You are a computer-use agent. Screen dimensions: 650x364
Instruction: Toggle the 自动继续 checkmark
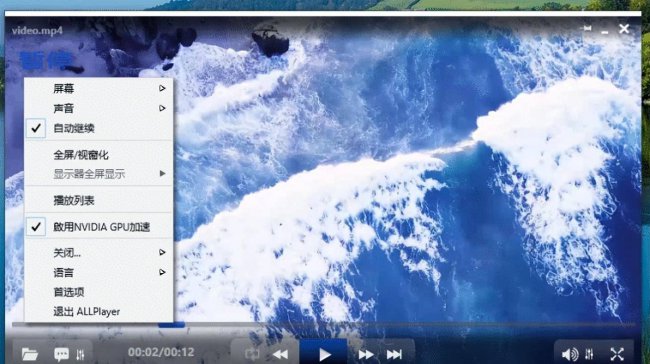pyautogui.click(x=36, y=128)
